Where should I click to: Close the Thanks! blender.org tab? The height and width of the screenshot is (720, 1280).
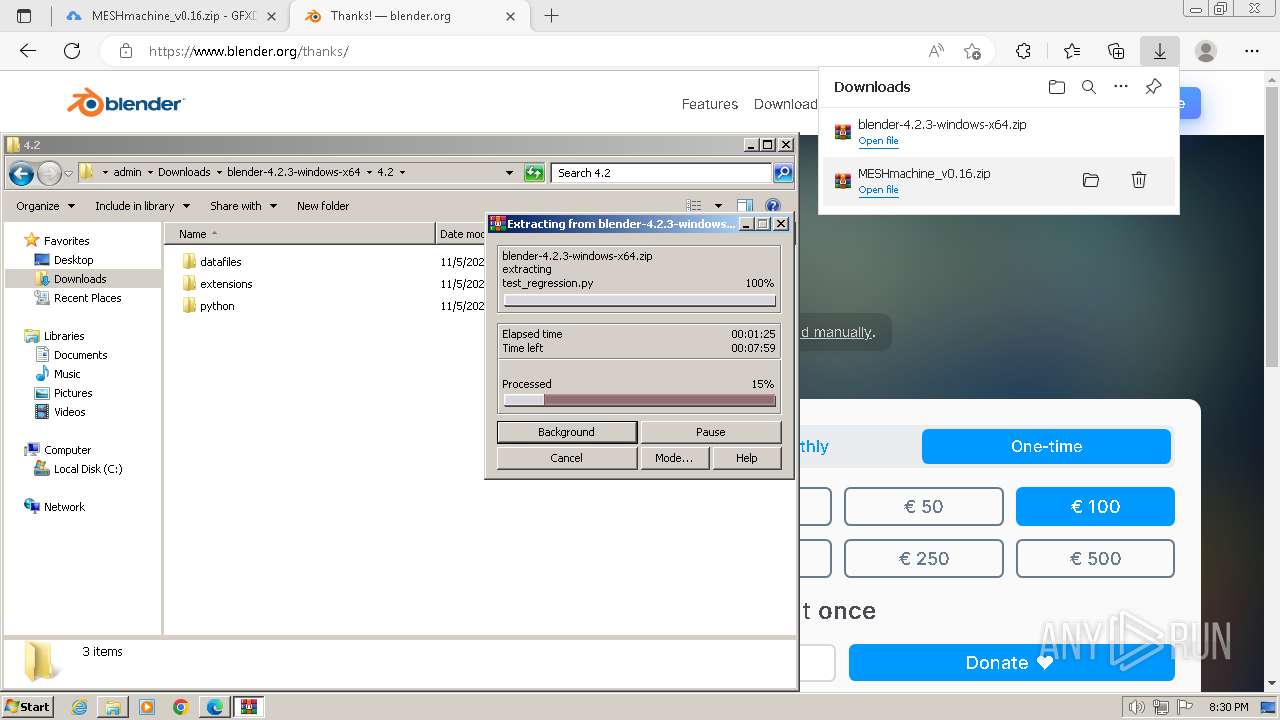point(511,16)
